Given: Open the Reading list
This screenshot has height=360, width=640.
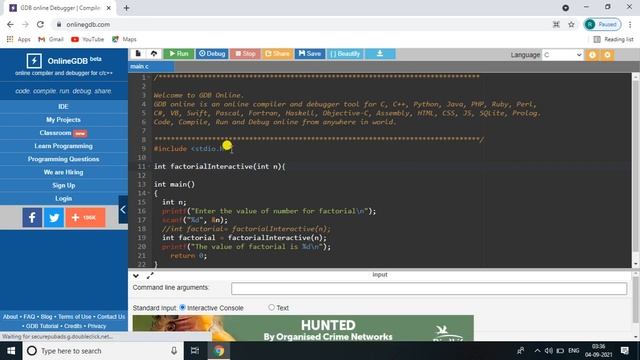Looking at the screenshot, I should (x=613, y=39).
